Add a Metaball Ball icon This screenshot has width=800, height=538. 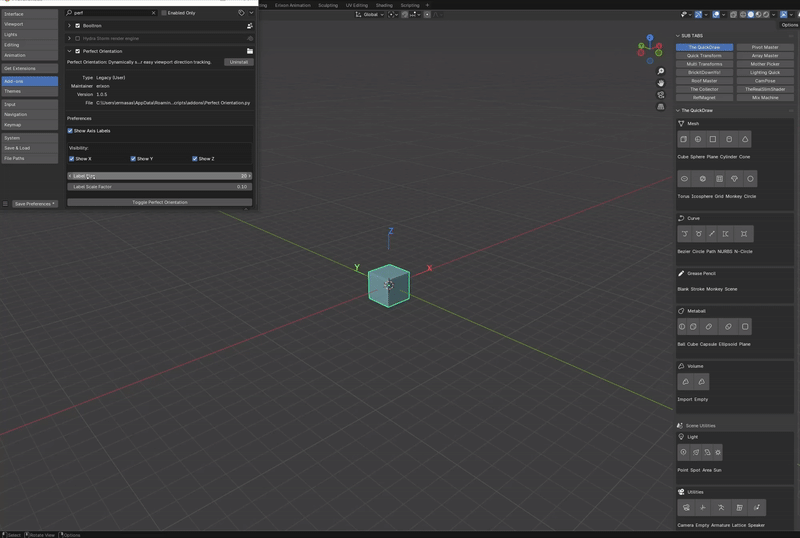tap(682, 327)
